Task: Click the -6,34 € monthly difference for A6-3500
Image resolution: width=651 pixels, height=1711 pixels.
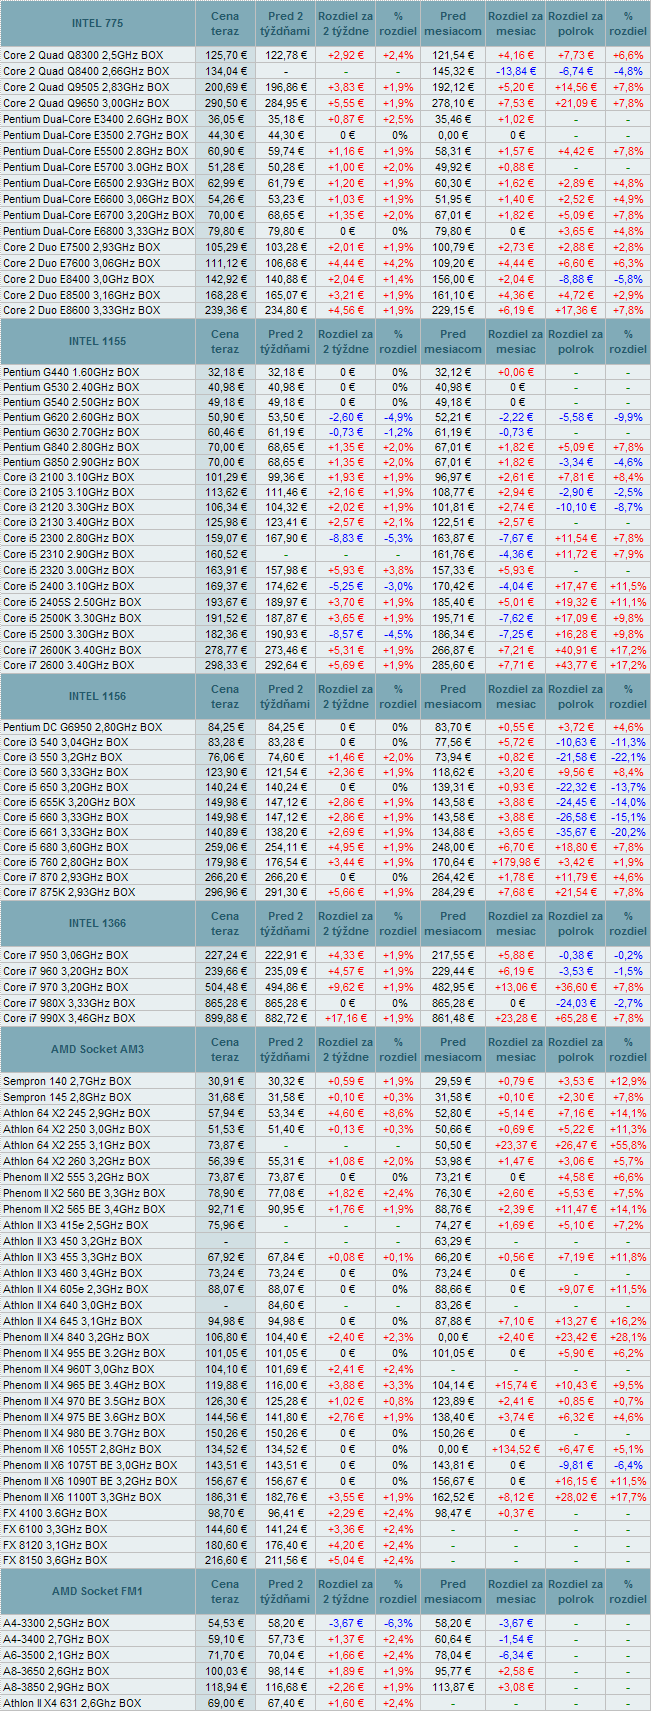Action: pos(516,1656)
